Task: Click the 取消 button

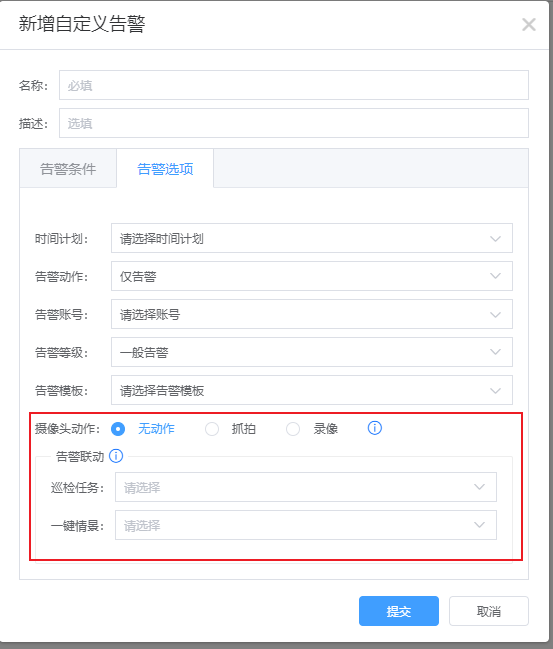Action: click(489, 611)
